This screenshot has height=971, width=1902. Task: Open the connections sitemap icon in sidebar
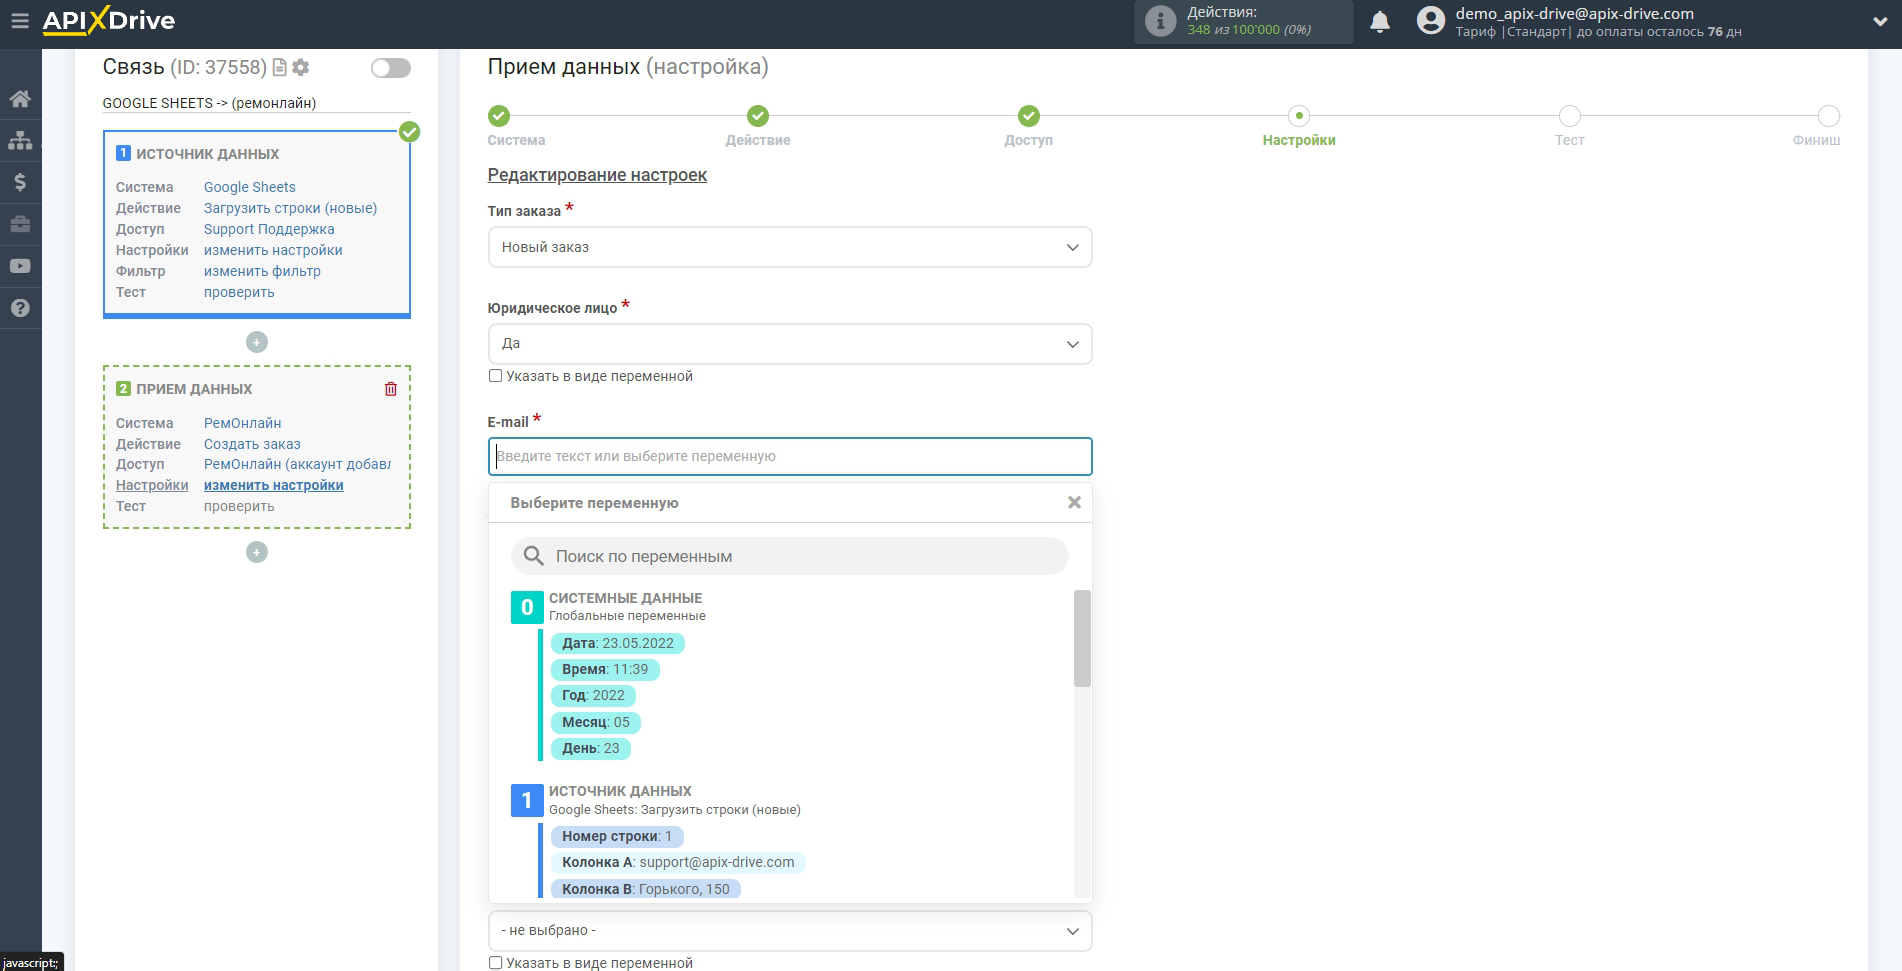pyautogui.click(x=20, y=141)
